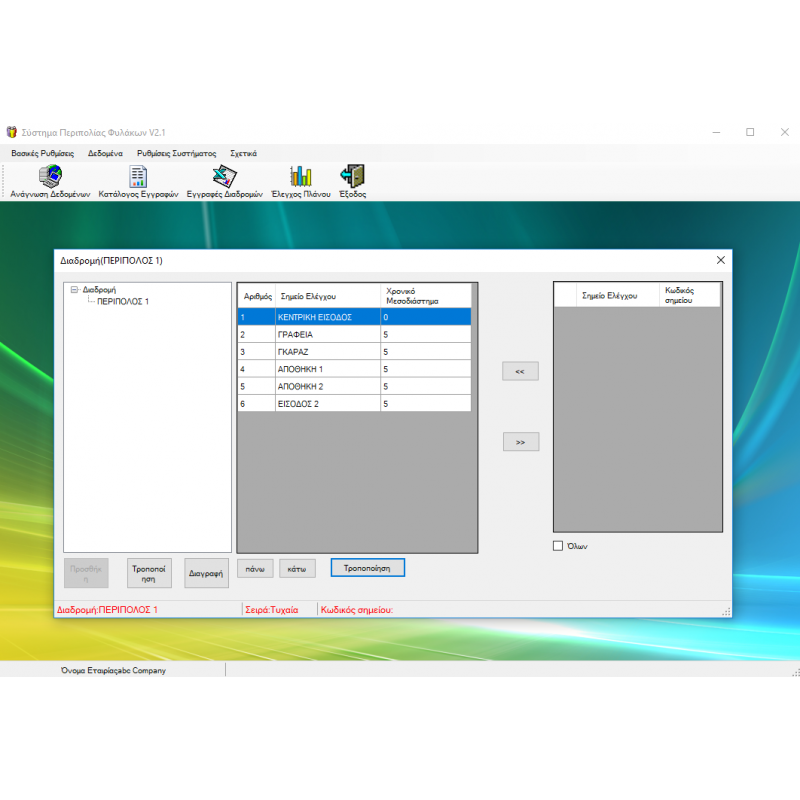
Task: Open the Δεδομένα menu
Action: pyautogui.click(x=105, y=153)
